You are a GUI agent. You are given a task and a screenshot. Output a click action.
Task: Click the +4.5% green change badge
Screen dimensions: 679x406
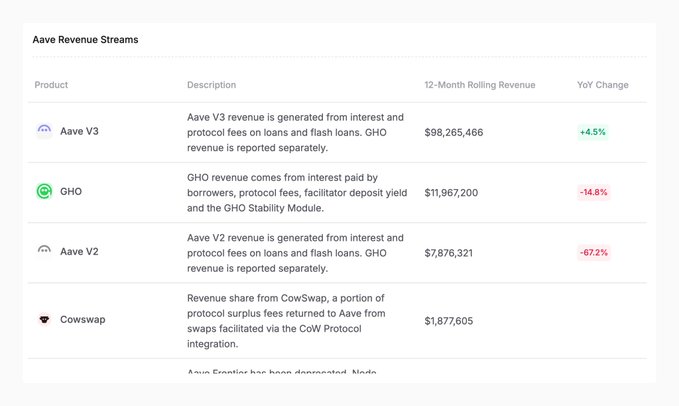tap(592, 132)
